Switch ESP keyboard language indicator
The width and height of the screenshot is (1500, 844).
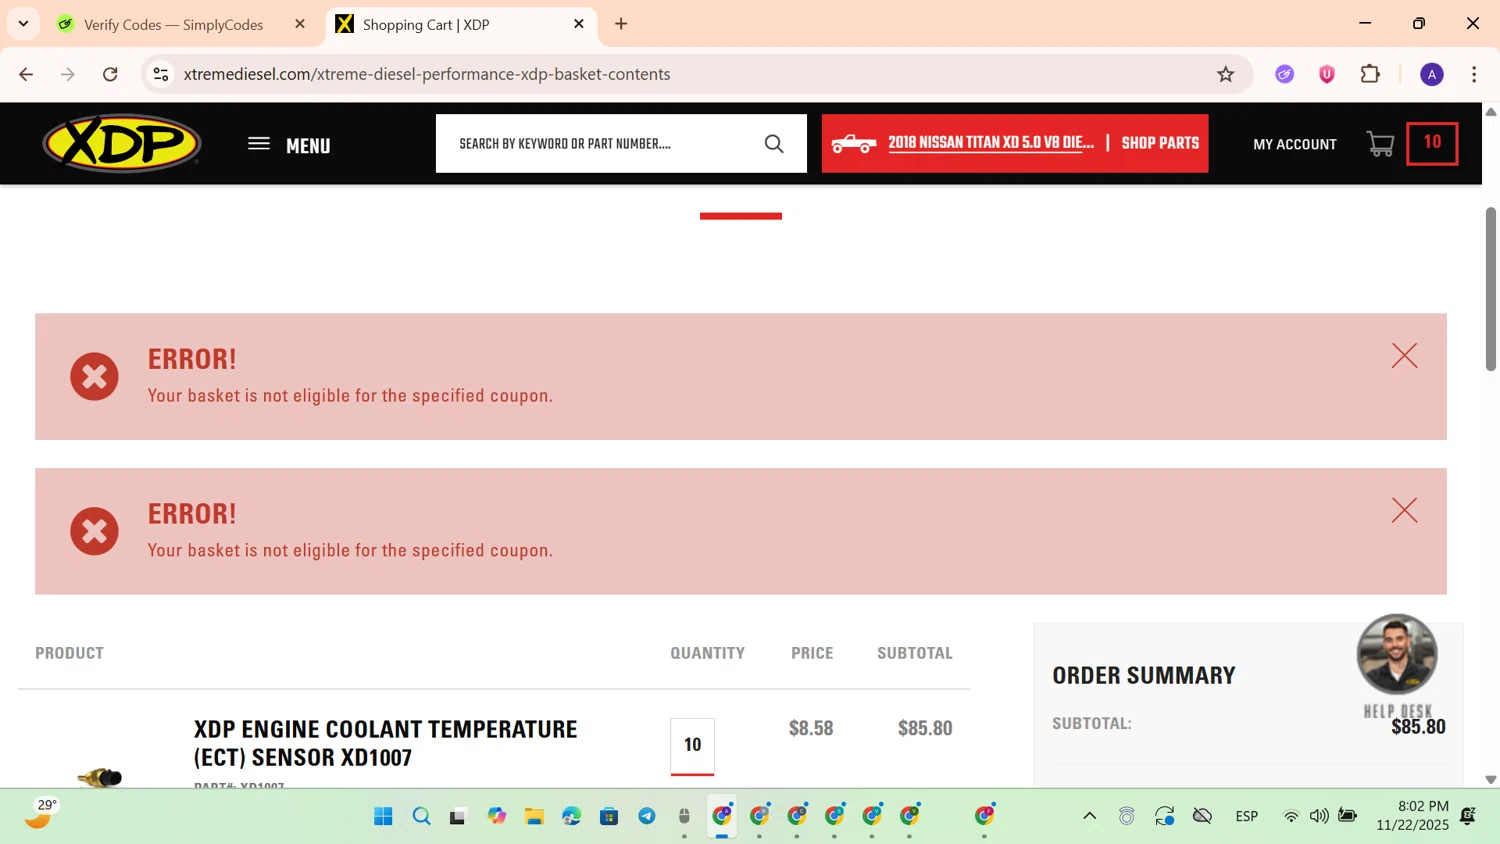(1246, 816)
